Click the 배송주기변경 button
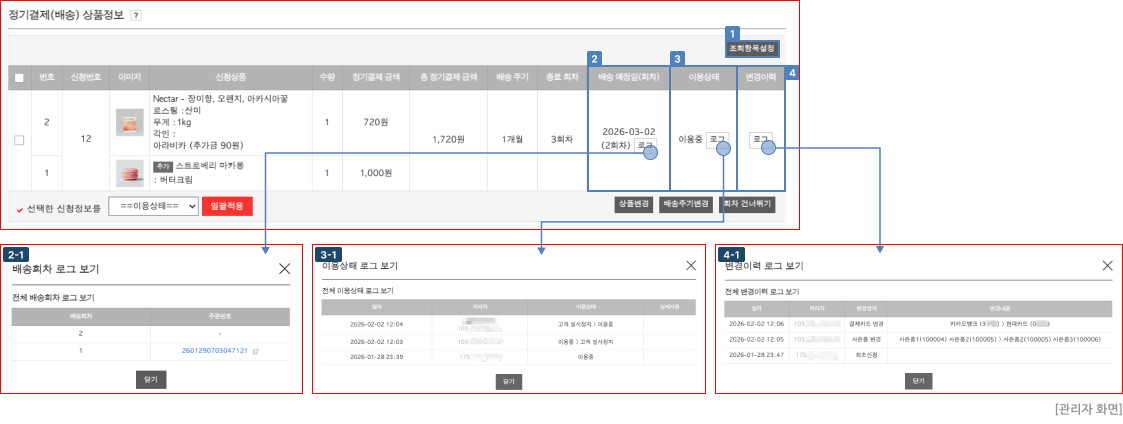 pos(686,204)
